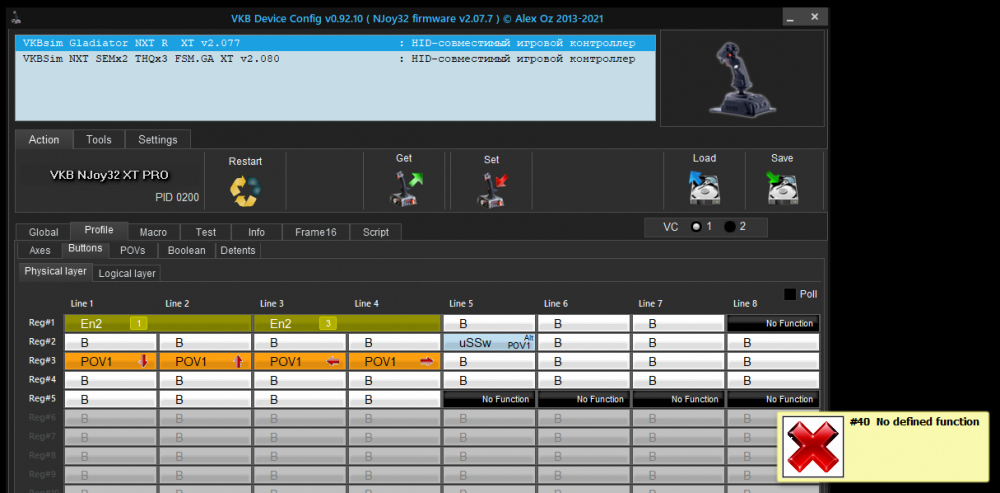Click the En2 encoder cell numbered 1

click(x=158, y=323)
